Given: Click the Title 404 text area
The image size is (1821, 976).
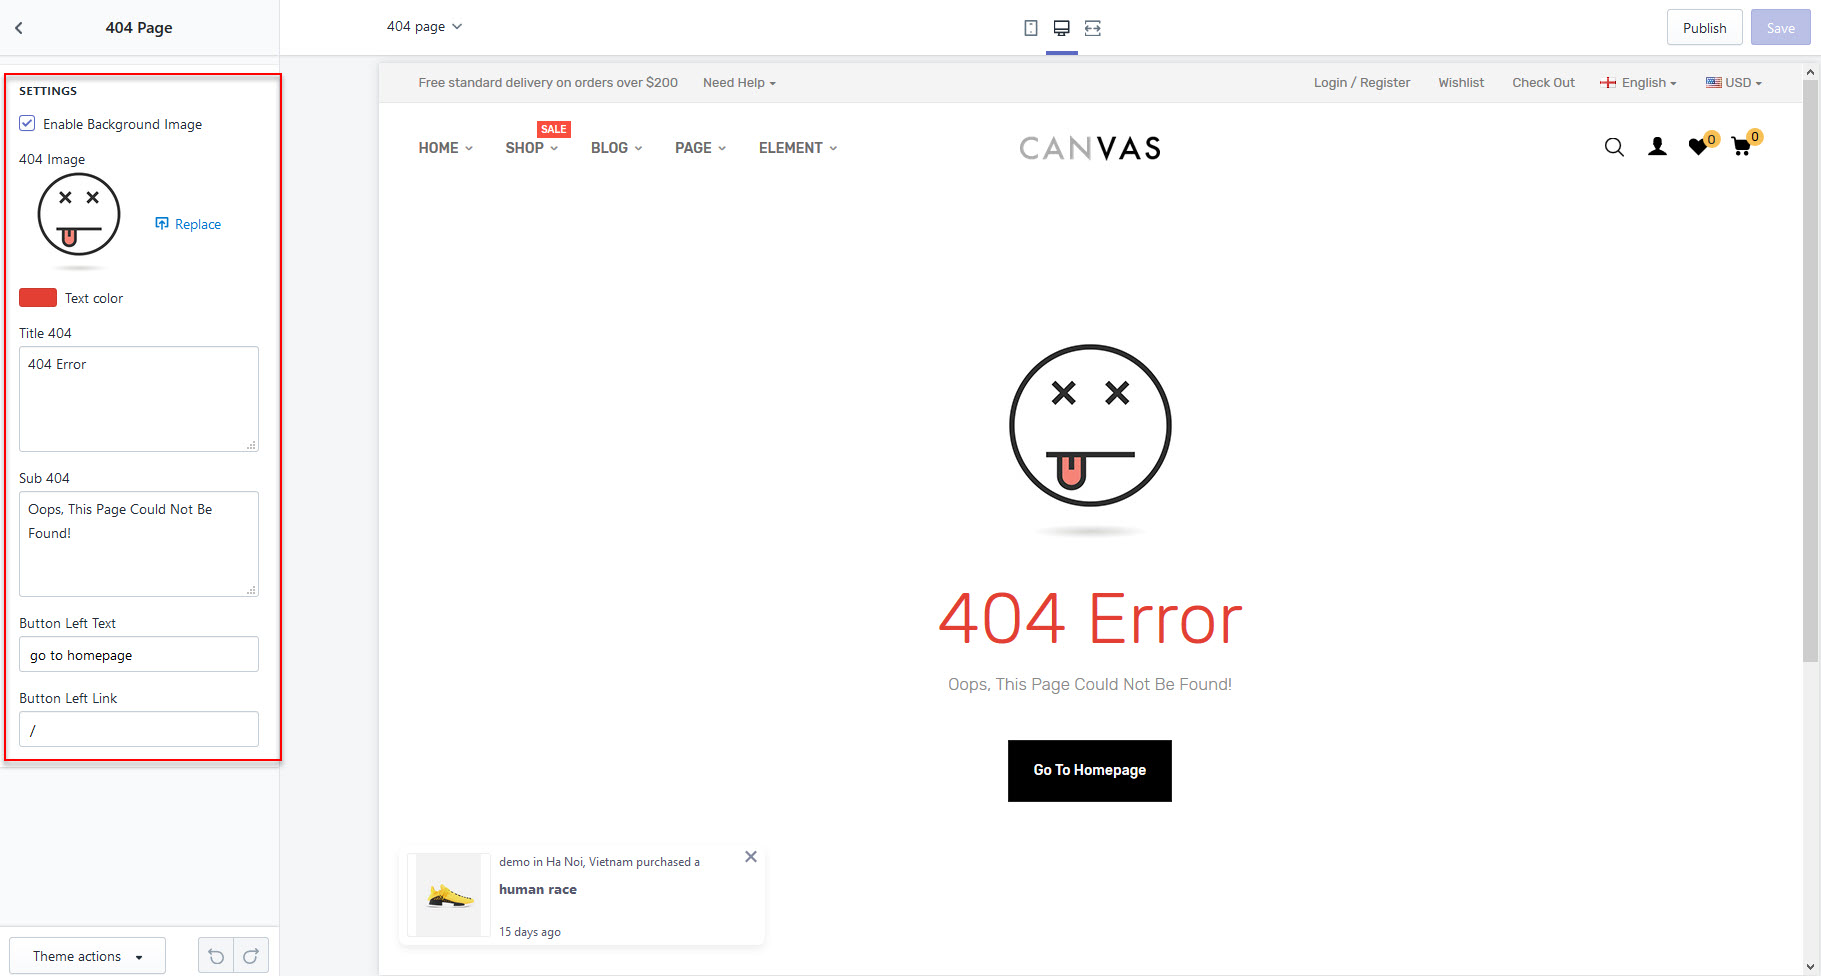Looking at the screenshot, I should pos(139,399).
